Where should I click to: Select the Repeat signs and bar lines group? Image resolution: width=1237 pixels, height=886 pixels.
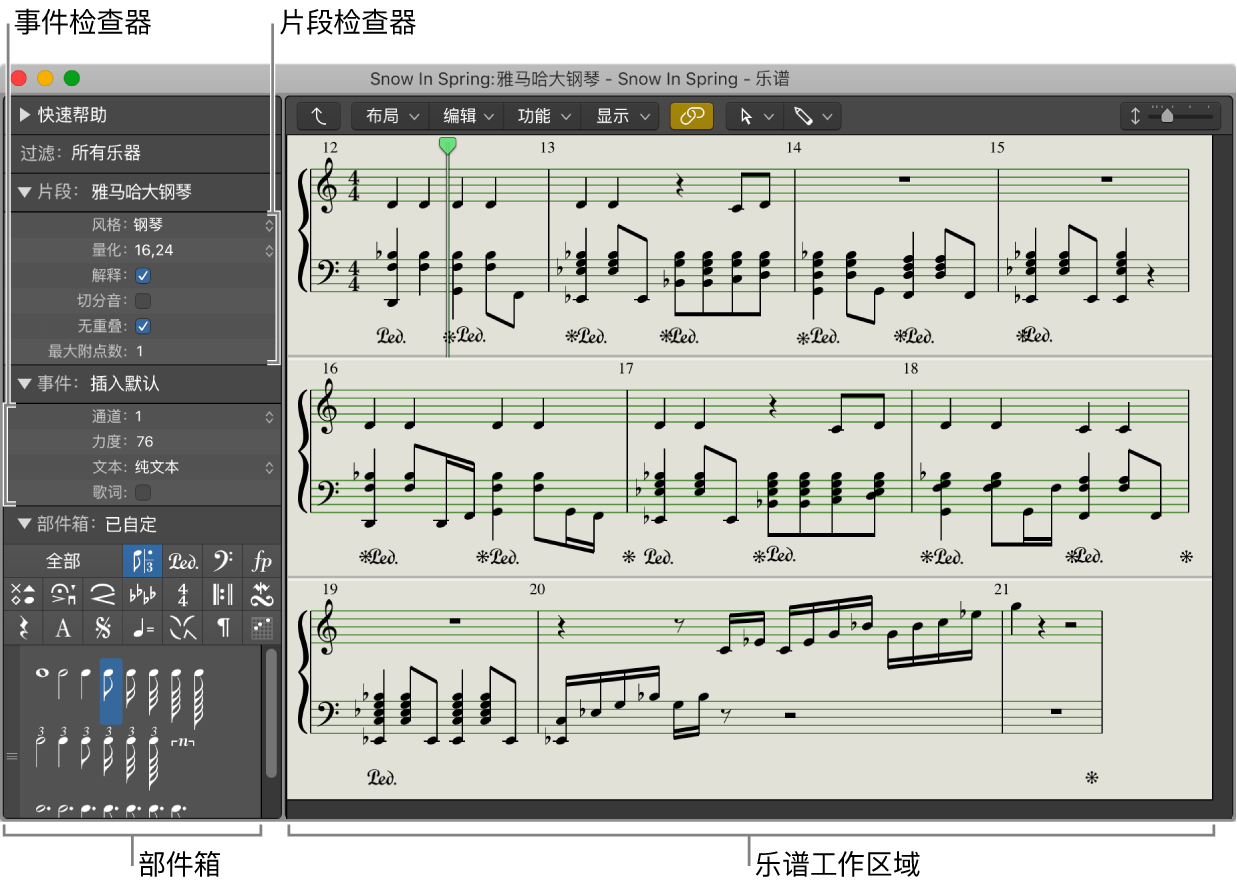[x=222, y=595]
